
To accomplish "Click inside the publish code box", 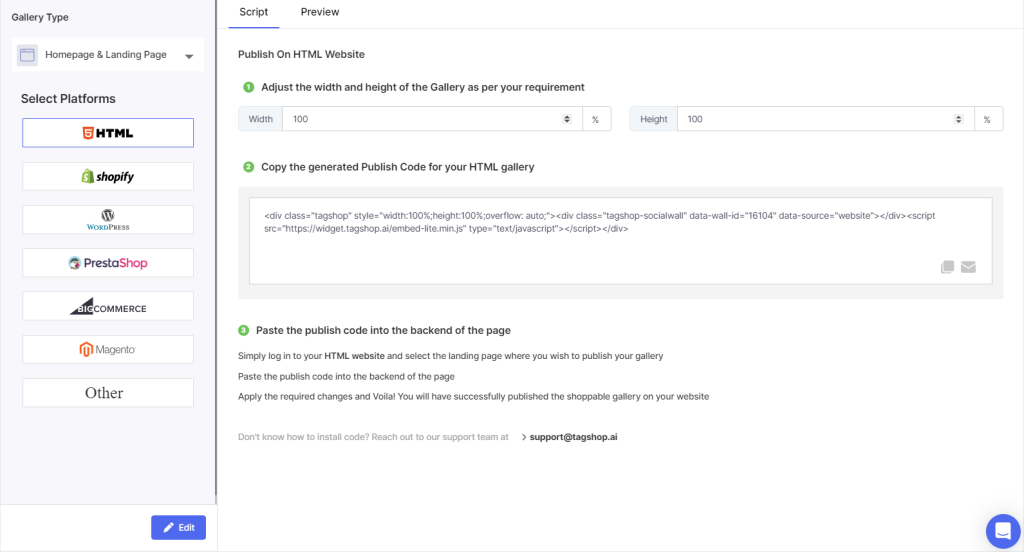I will tap(620, 241).
